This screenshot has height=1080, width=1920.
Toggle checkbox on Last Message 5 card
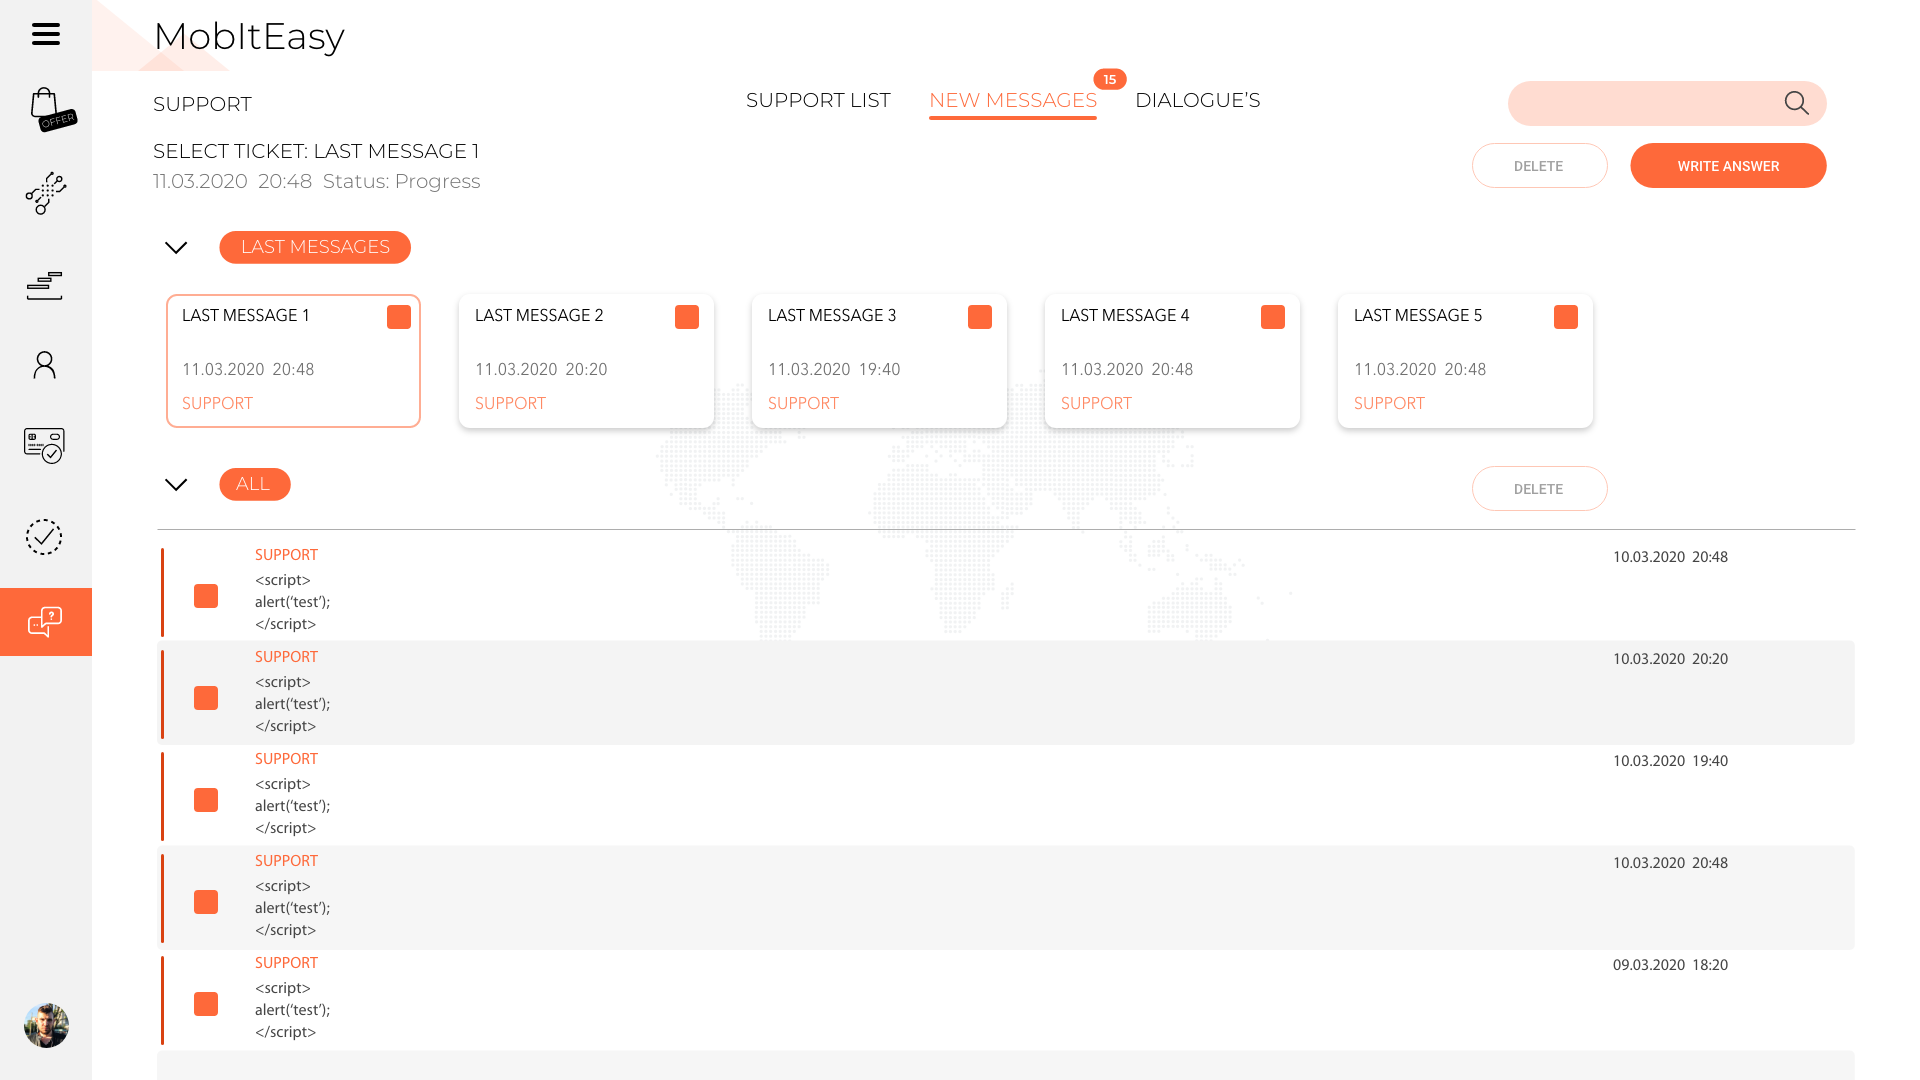(x=1566, y=317)
